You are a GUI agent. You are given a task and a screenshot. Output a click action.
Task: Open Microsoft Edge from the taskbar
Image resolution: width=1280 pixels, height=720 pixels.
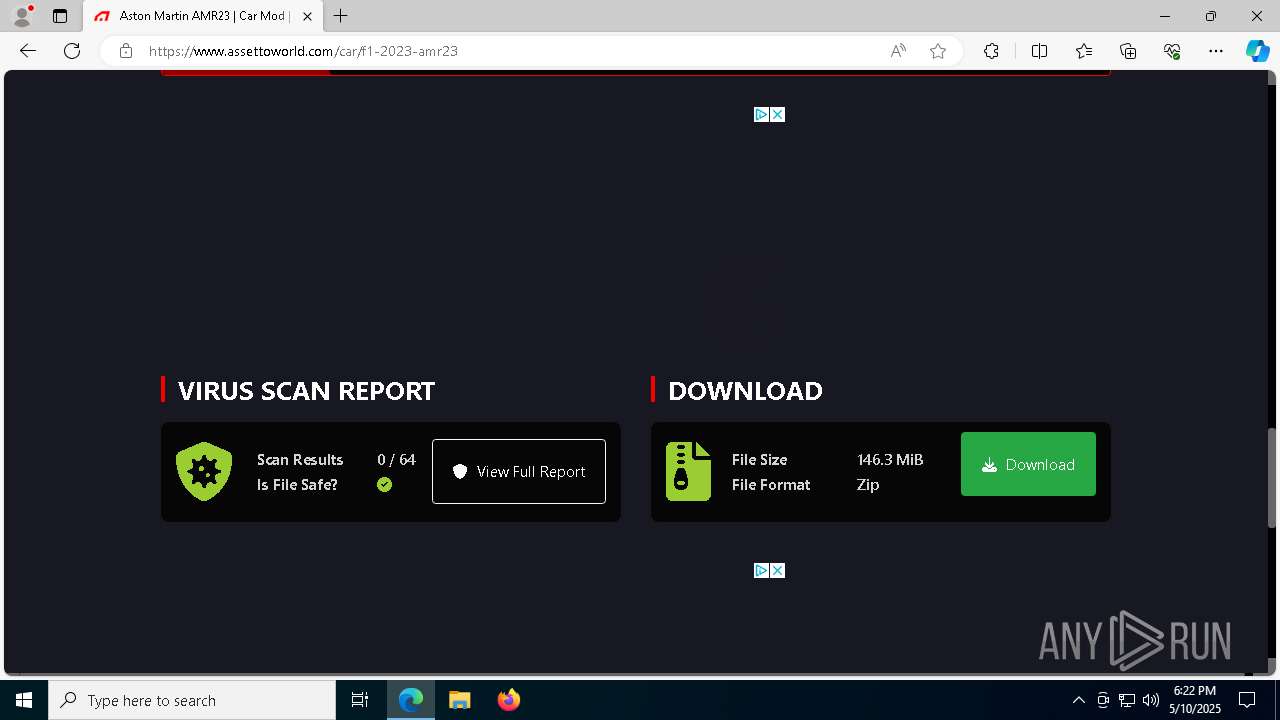click(411, 700)
